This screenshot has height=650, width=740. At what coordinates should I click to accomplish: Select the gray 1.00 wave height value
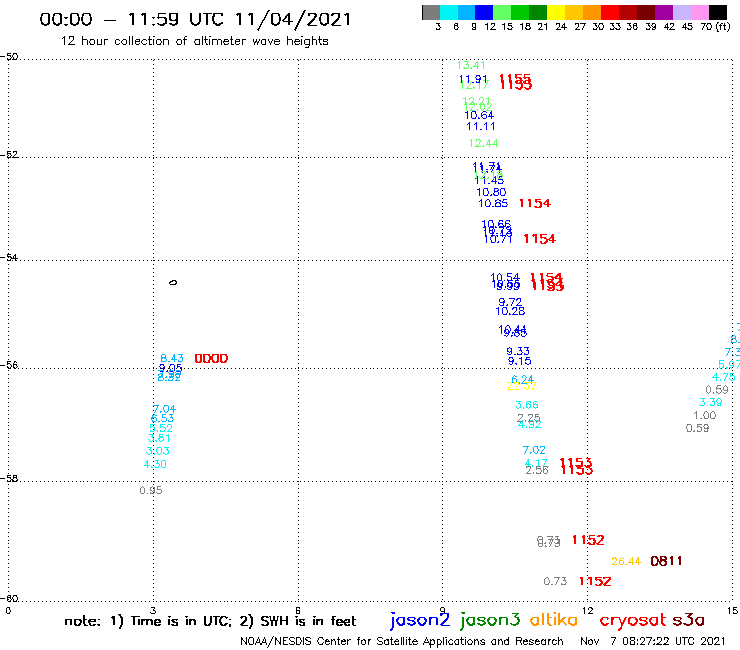(705, 415)
